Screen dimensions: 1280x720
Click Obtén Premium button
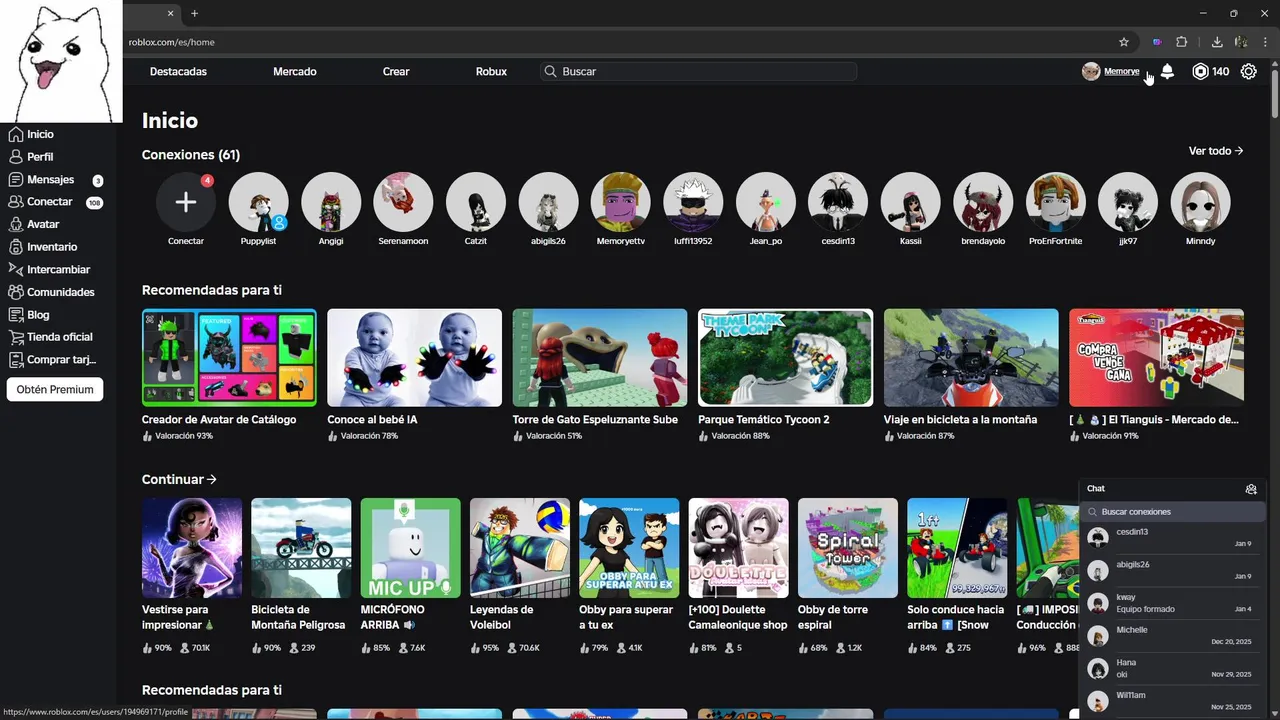coord(55,390)
